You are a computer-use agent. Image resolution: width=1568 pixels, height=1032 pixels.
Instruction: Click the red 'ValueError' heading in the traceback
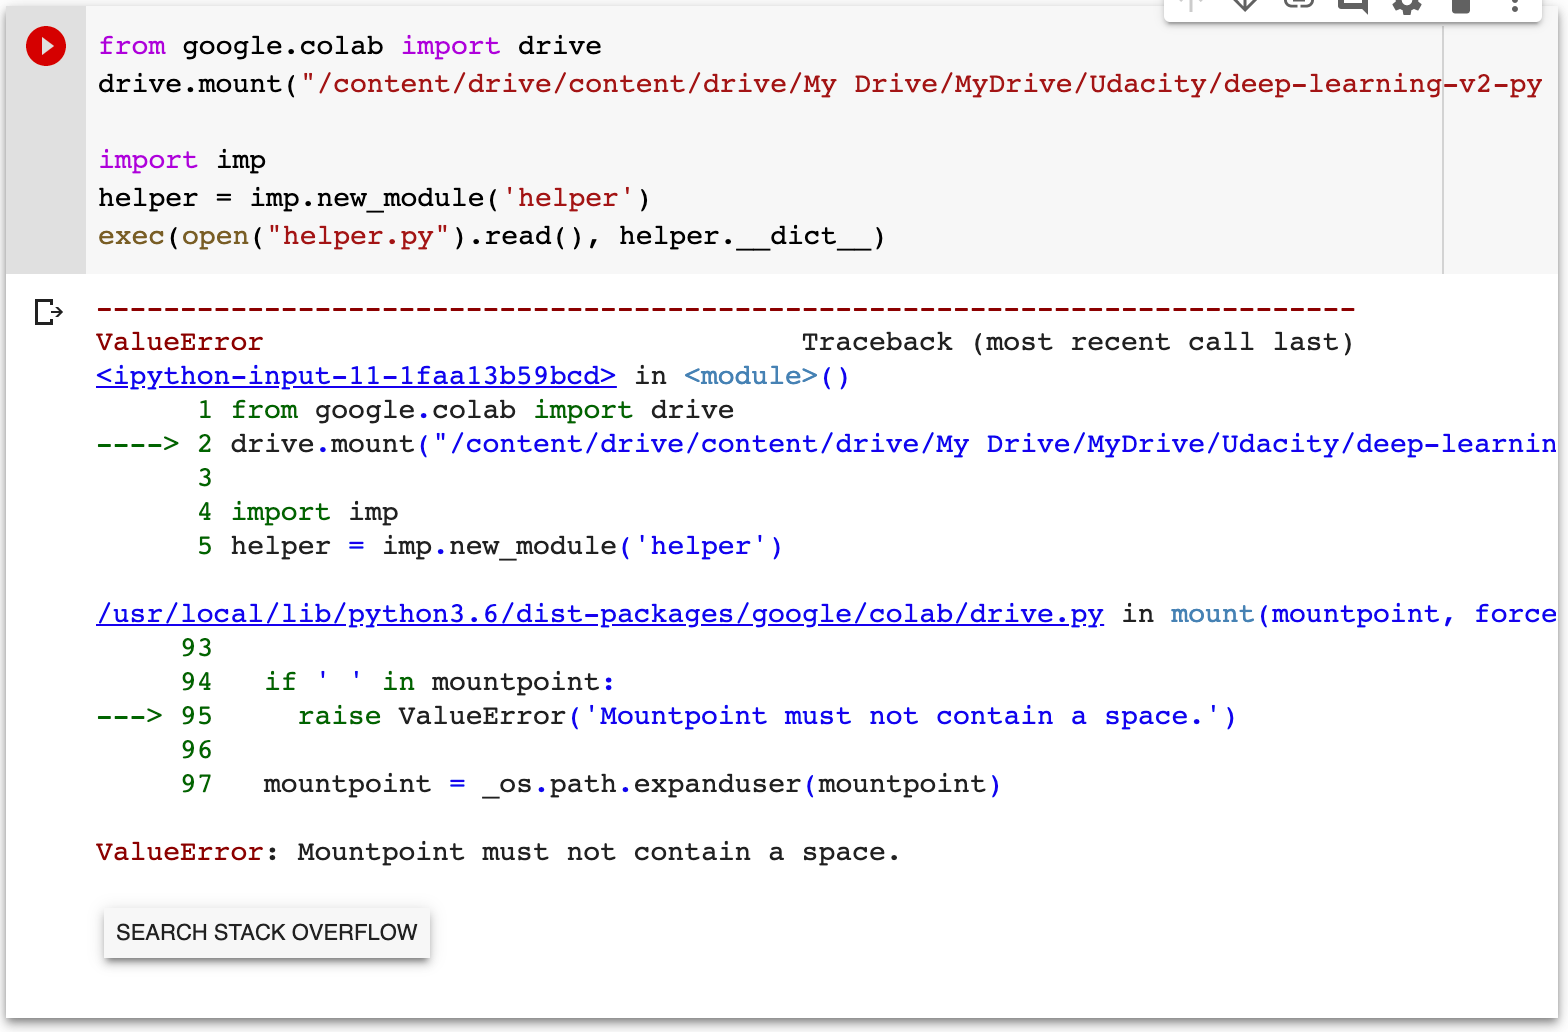[x=180, y=342]
